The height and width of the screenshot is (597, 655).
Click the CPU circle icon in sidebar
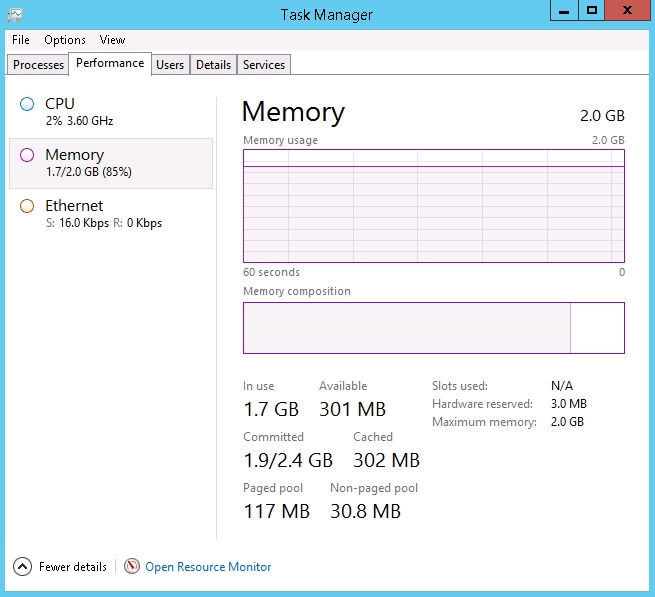click(x=27, y=104)
